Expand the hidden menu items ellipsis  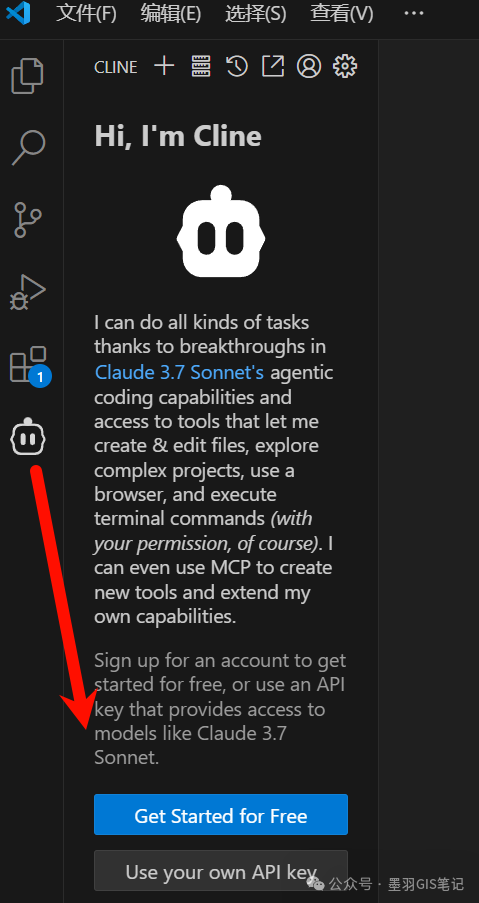414,13
